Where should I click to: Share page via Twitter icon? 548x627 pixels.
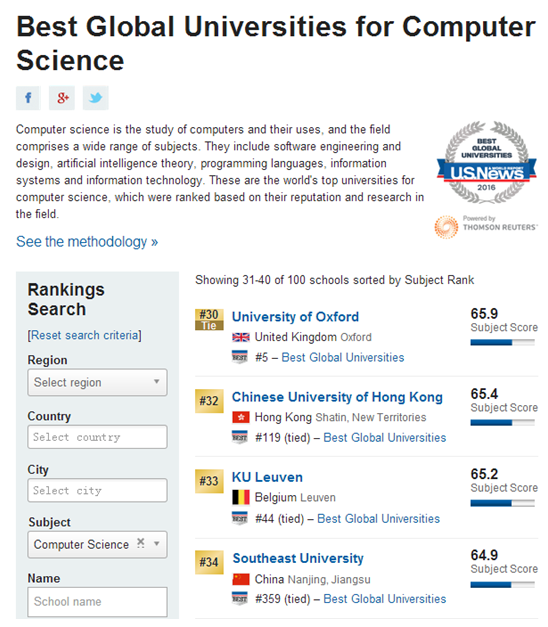point(96,98)
